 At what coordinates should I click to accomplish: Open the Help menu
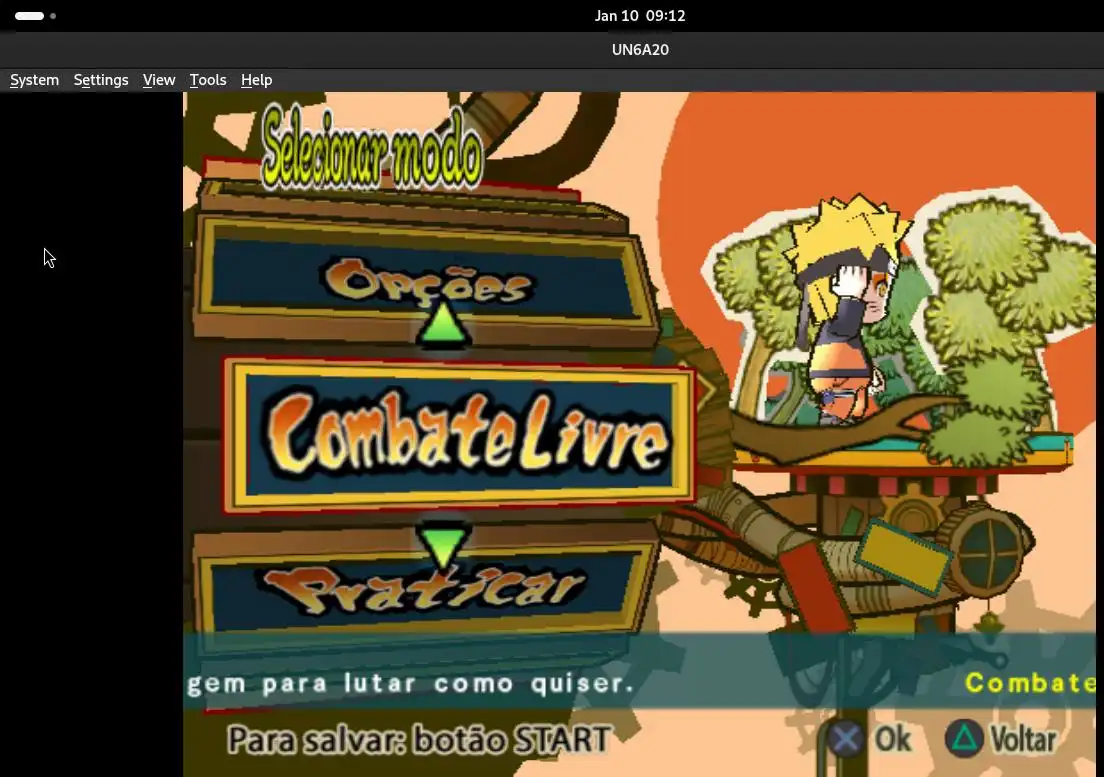pos(256,80)
